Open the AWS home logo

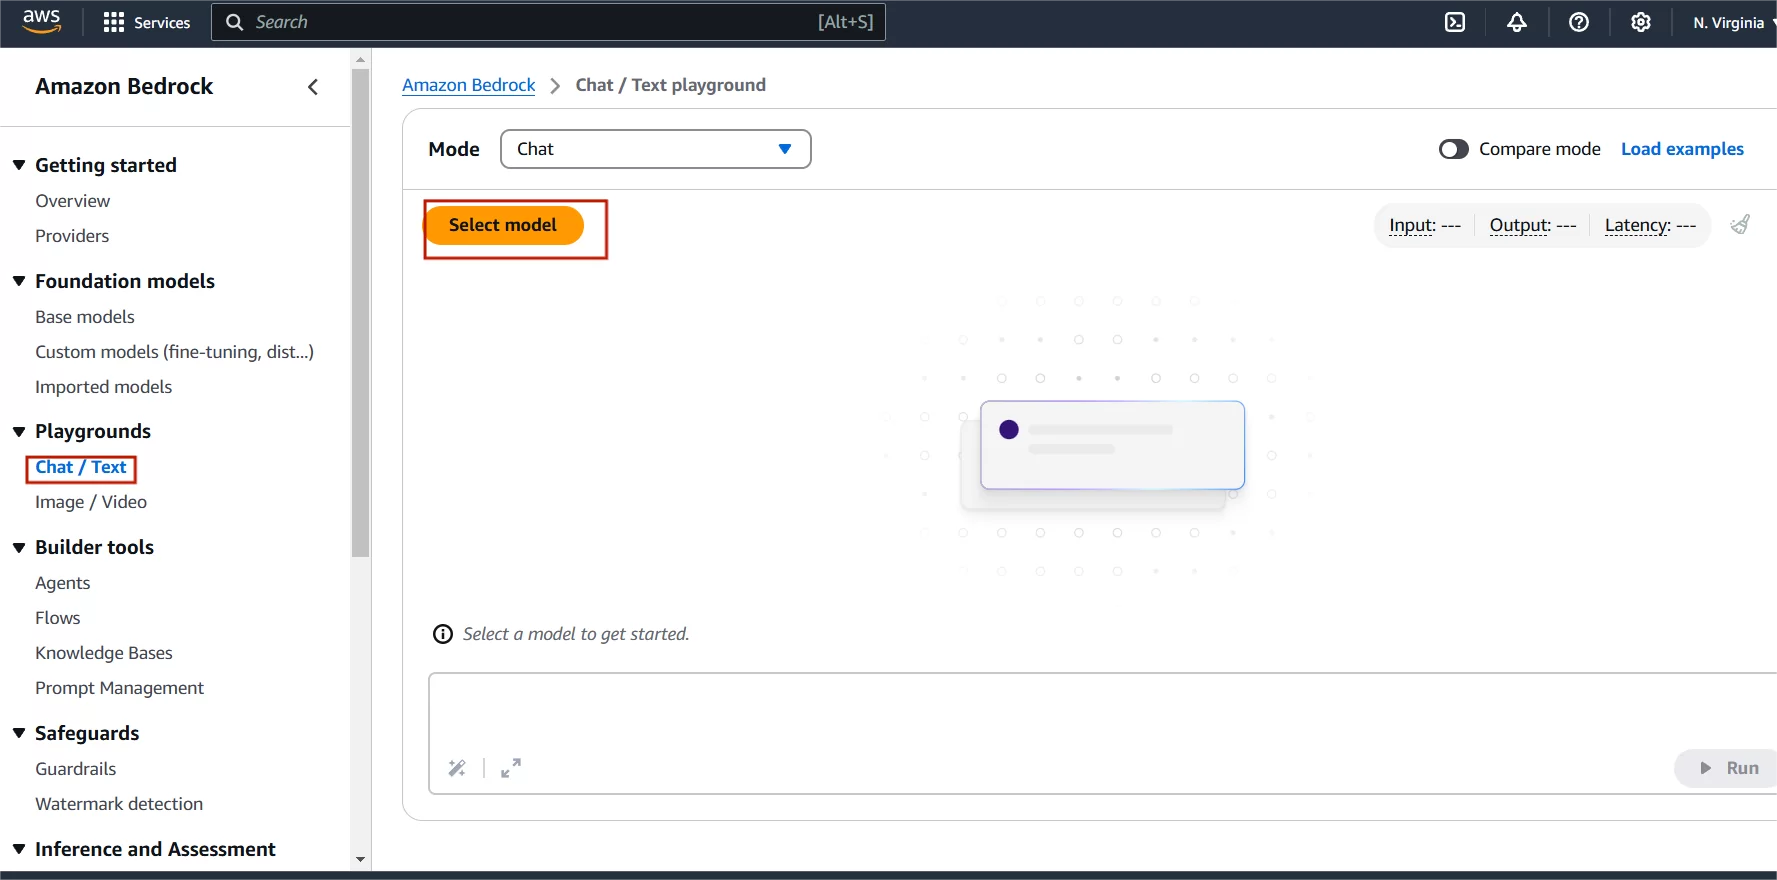[41, 21]
